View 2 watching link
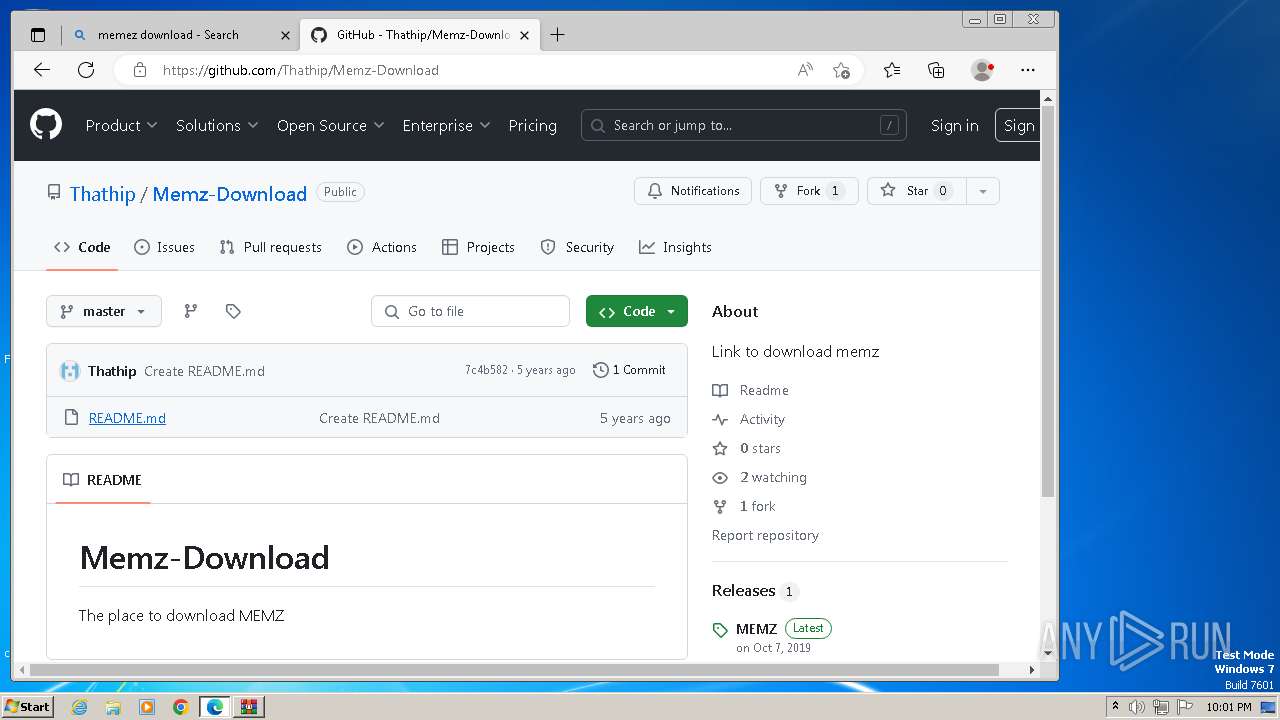The width and height of the screenshot is (1280, 720). [773, 477]
